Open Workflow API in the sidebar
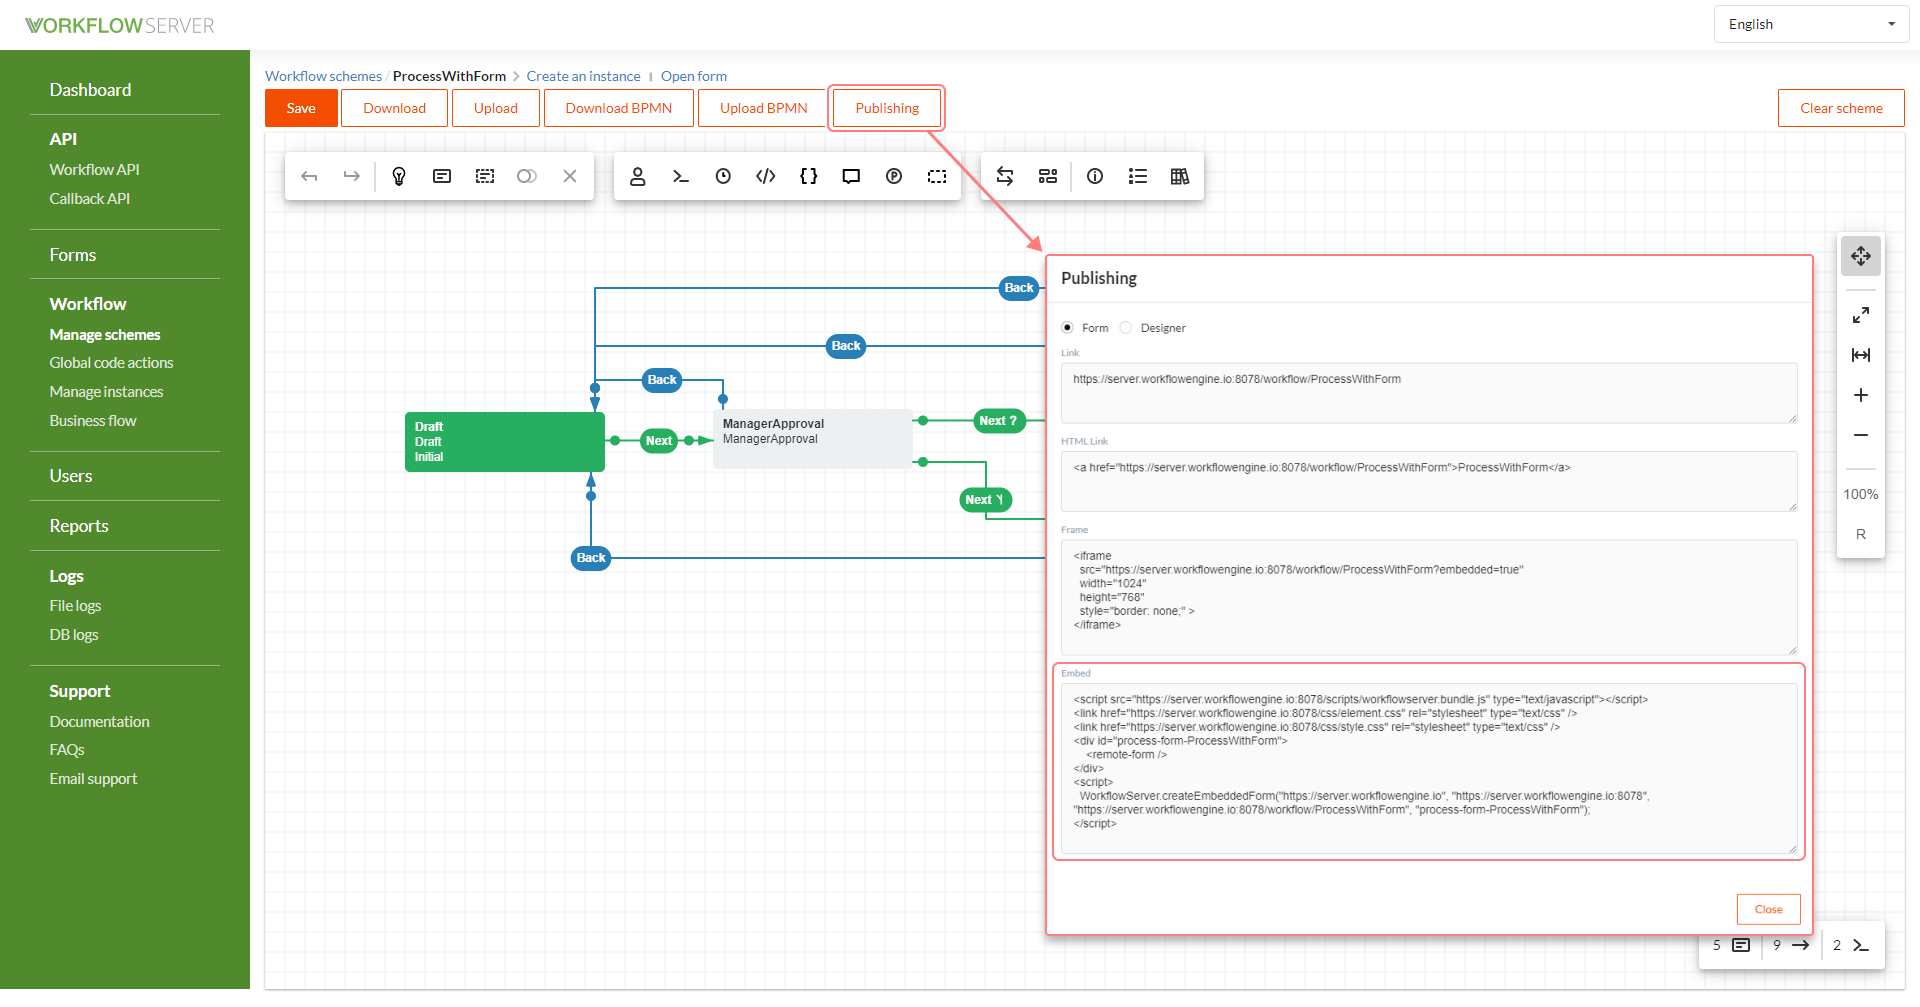 (x=95, y=170)
